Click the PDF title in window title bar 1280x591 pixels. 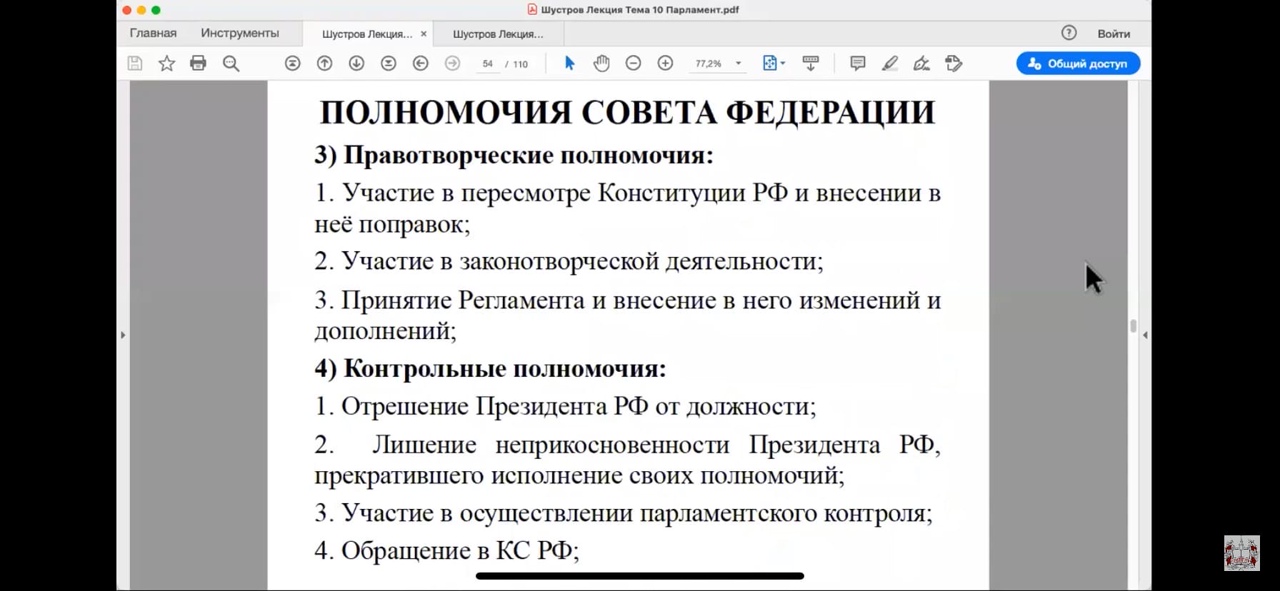pos(640,10)
